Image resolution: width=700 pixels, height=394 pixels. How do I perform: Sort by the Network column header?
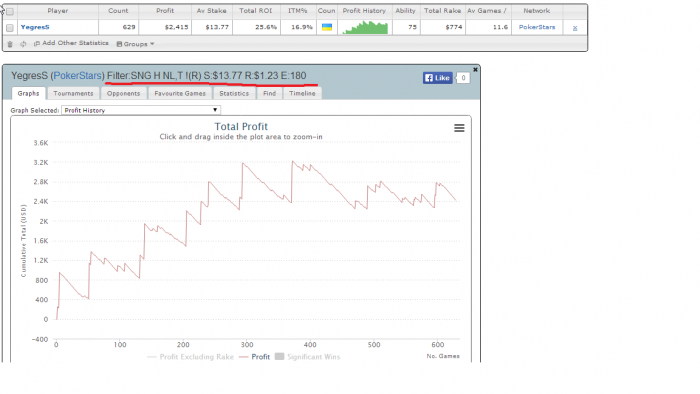(537, 11)
